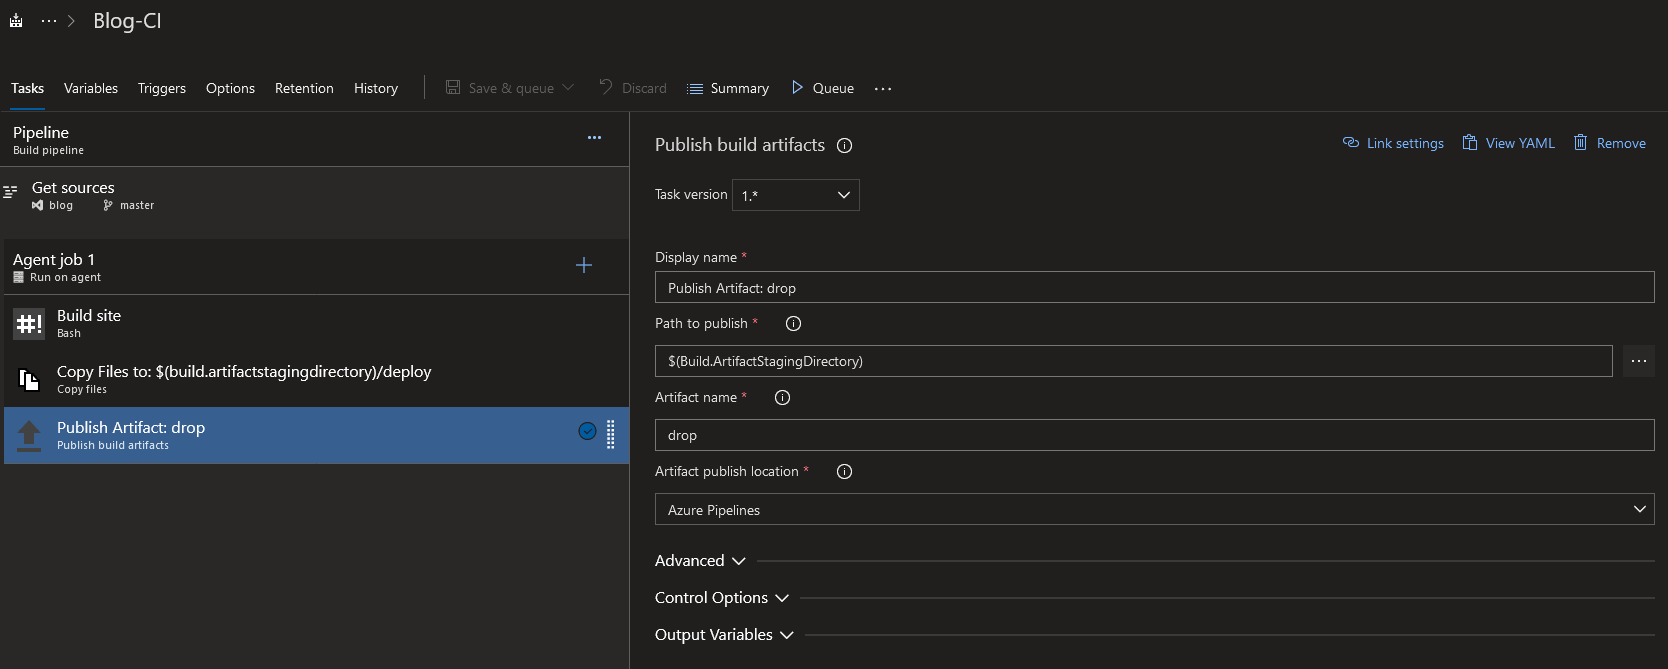The height and width of the screenshot is (669, 1668).
Task: Show info for Publish build artifacts
Action: pyautogui.click(x=844, y=146)
